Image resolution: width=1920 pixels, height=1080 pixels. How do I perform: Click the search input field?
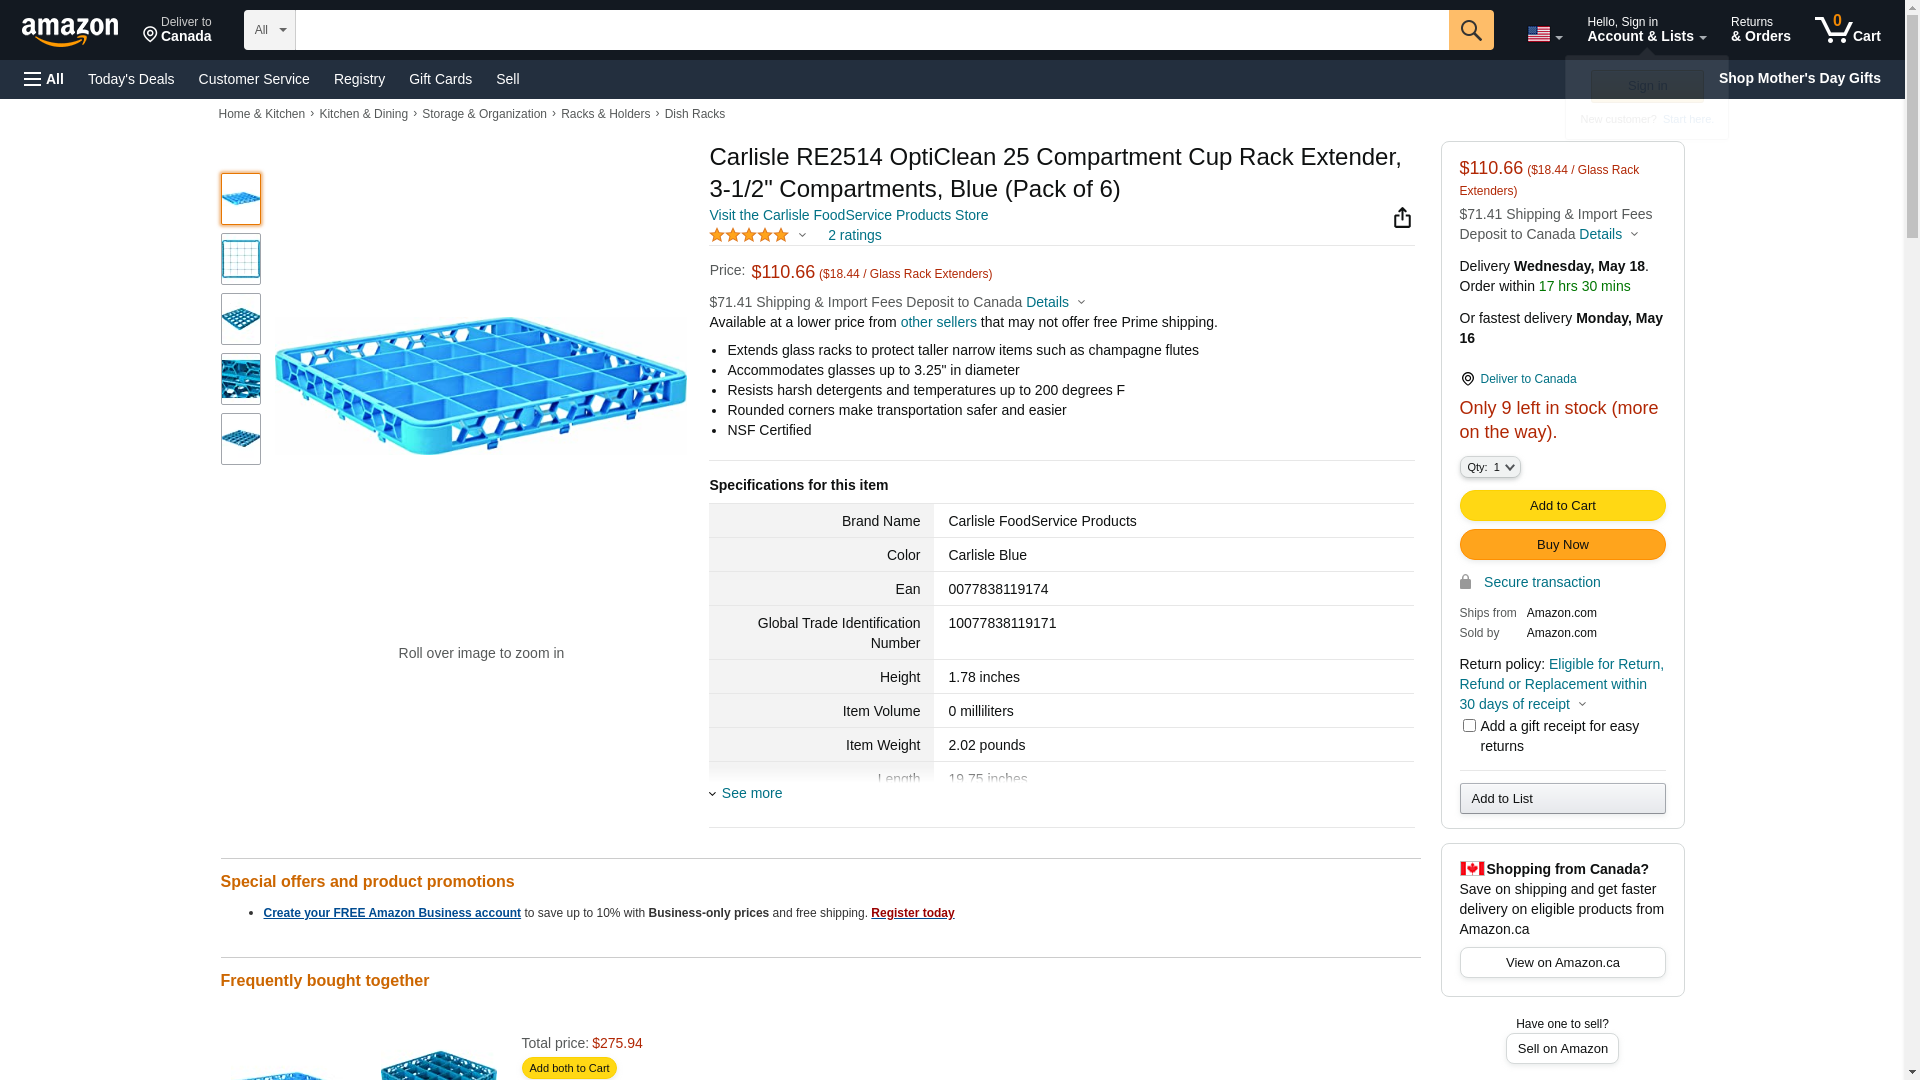tap(872, 30)
